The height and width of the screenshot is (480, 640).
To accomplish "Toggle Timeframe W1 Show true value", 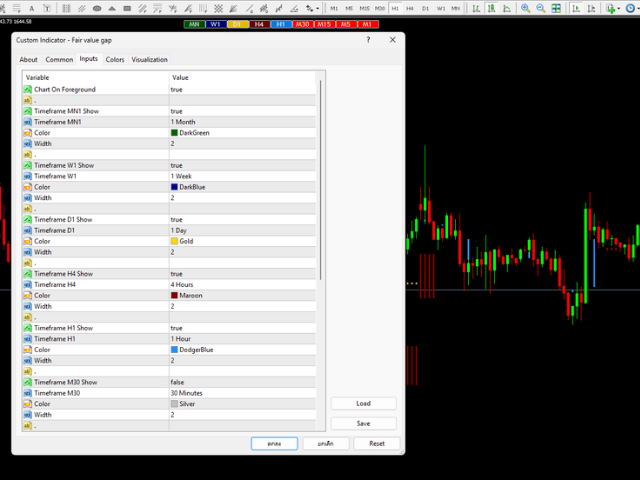I will pos(242,165).
